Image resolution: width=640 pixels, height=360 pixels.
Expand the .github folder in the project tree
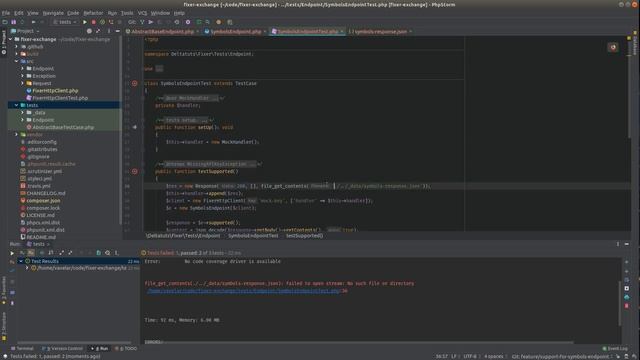[x=17, y=47]
